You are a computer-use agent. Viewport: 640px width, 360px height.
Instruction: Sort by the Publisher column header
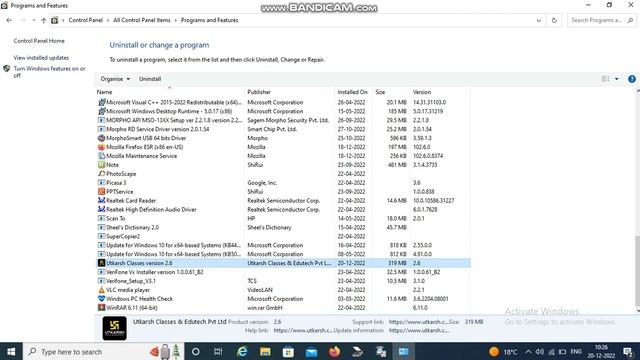(x=289, y=92)
